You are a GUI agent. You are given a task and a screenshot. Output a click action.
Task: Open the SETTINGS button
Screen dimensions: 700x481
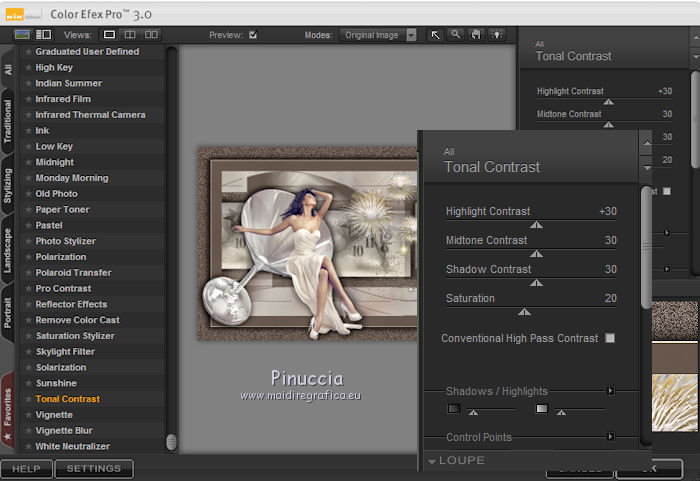[94, 468]
